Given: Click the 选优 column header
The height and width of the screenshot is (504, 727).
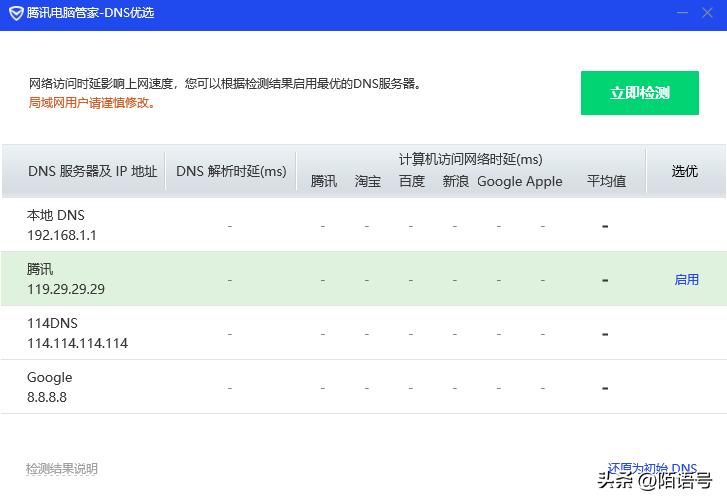Looking at the screenshot, I should pyautogui.click(x=685, y=171).
